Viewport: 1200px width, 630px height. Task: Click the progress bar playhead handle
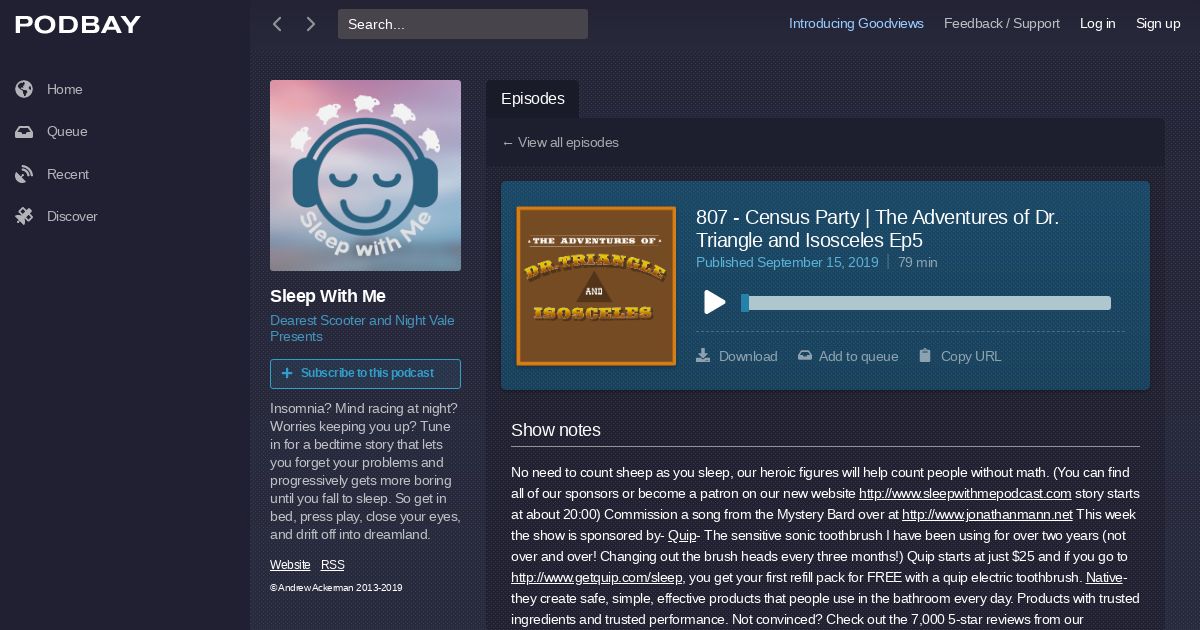745,303
